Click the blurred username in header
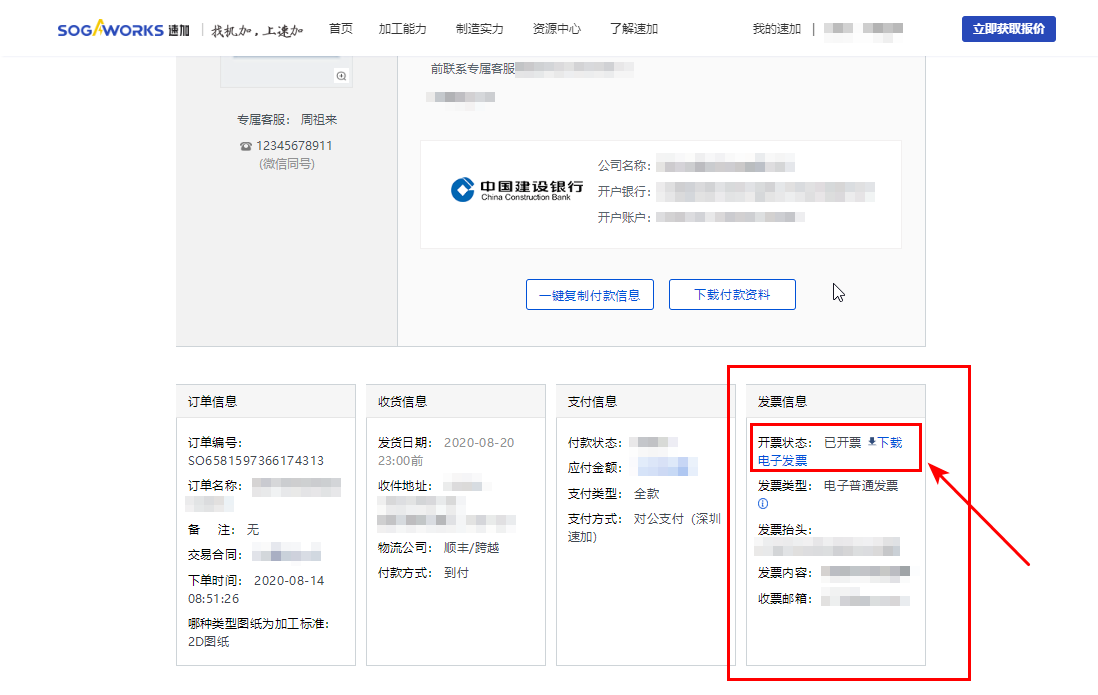 863,29
